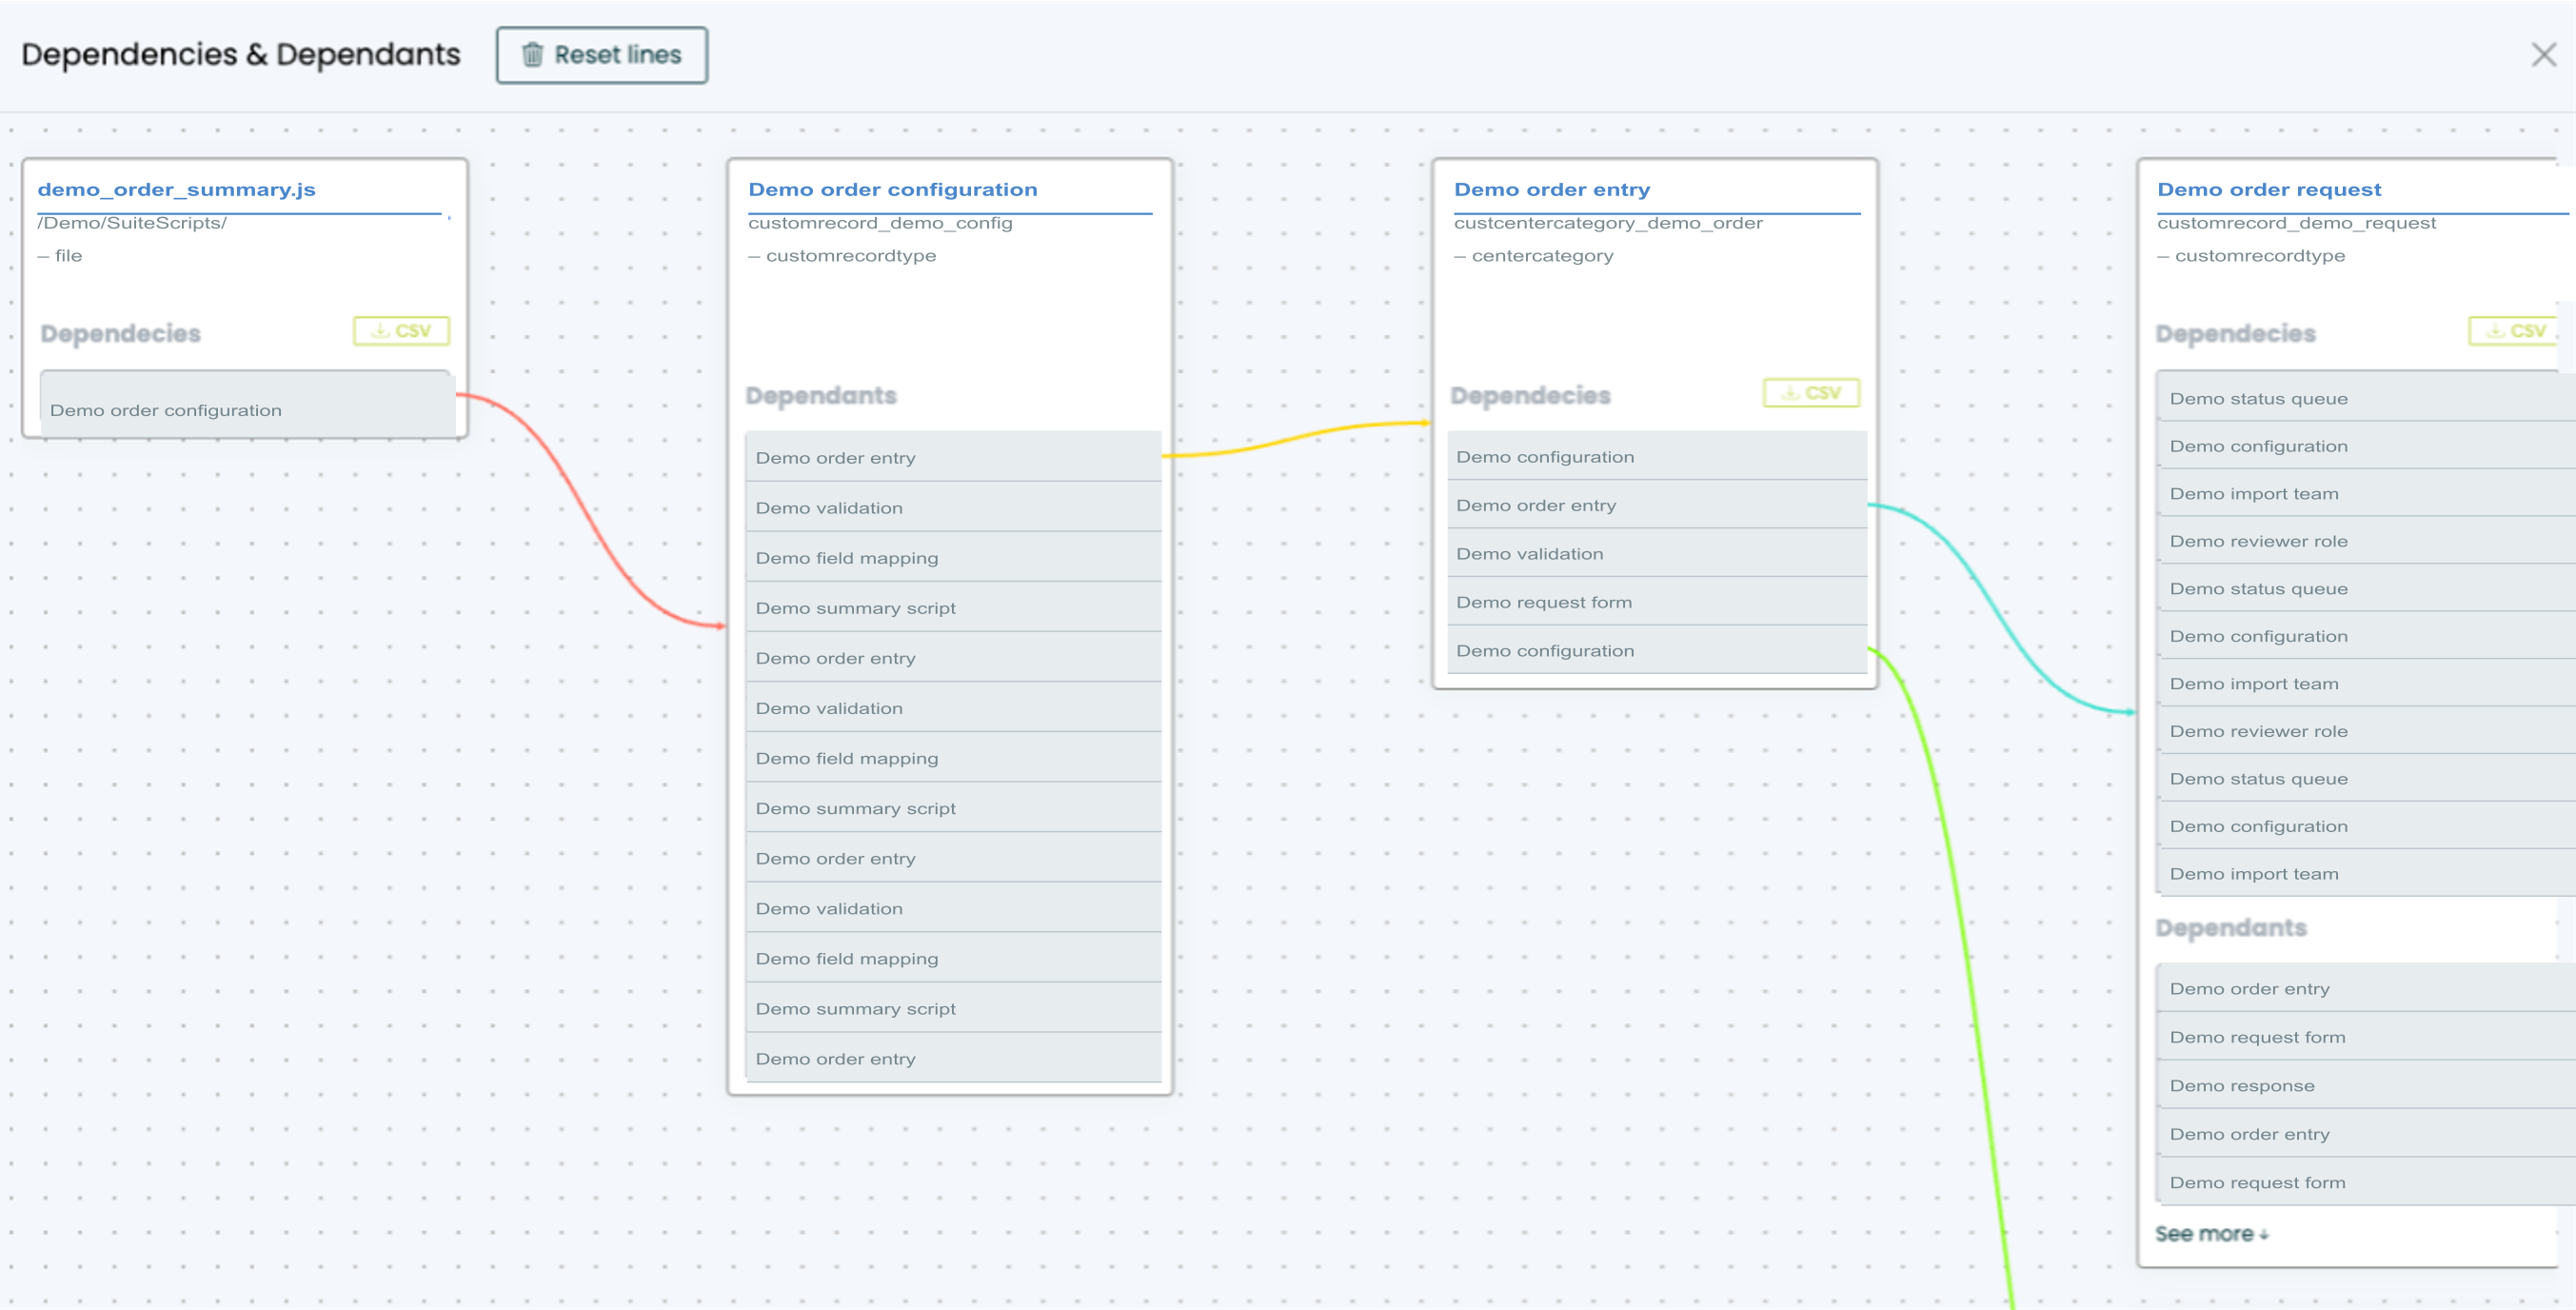
Task: Click the Dependants heading in Demo order configuration
Action: click(x=821, y=396)
